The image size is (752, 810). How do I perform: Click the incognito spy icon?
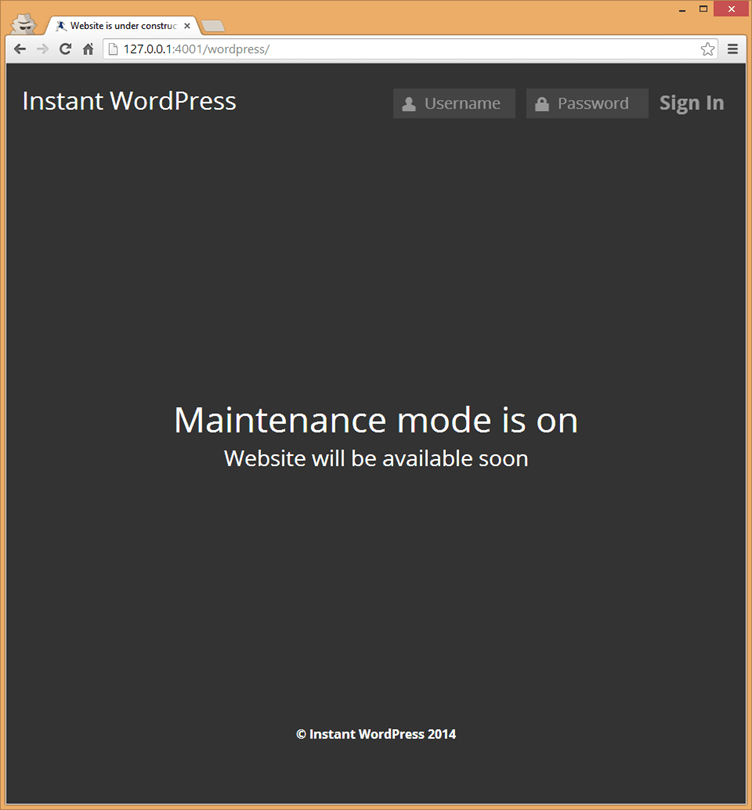pyautogui.click(x=25, y=24)
